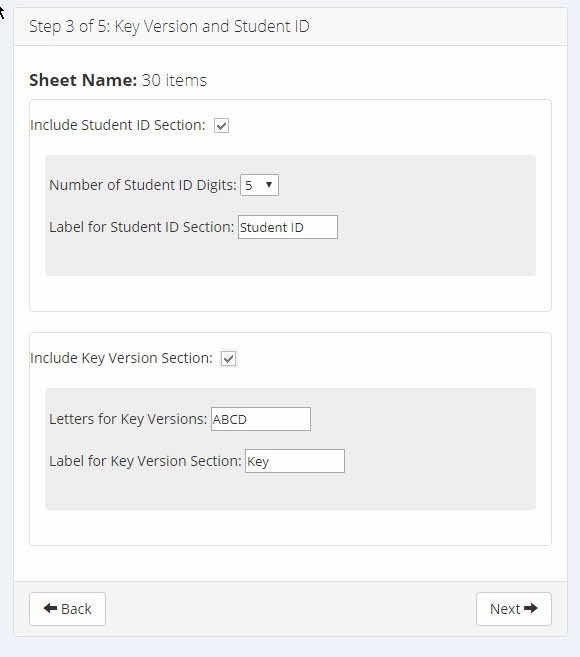The width and height of the screenshot is (580, 657).
Task: Click the 30 items sheet name value
Action: tap(174, 80)
